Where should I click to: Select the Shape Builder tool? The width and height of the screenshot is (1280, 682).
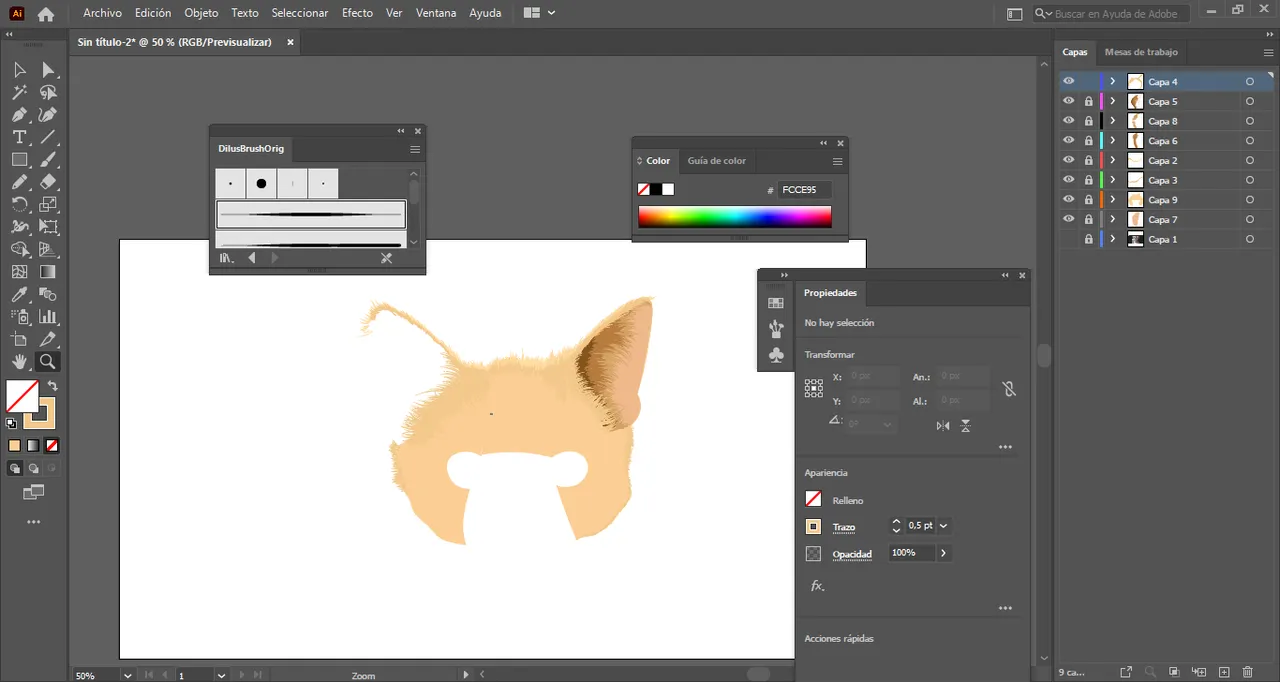coord(19,250)
